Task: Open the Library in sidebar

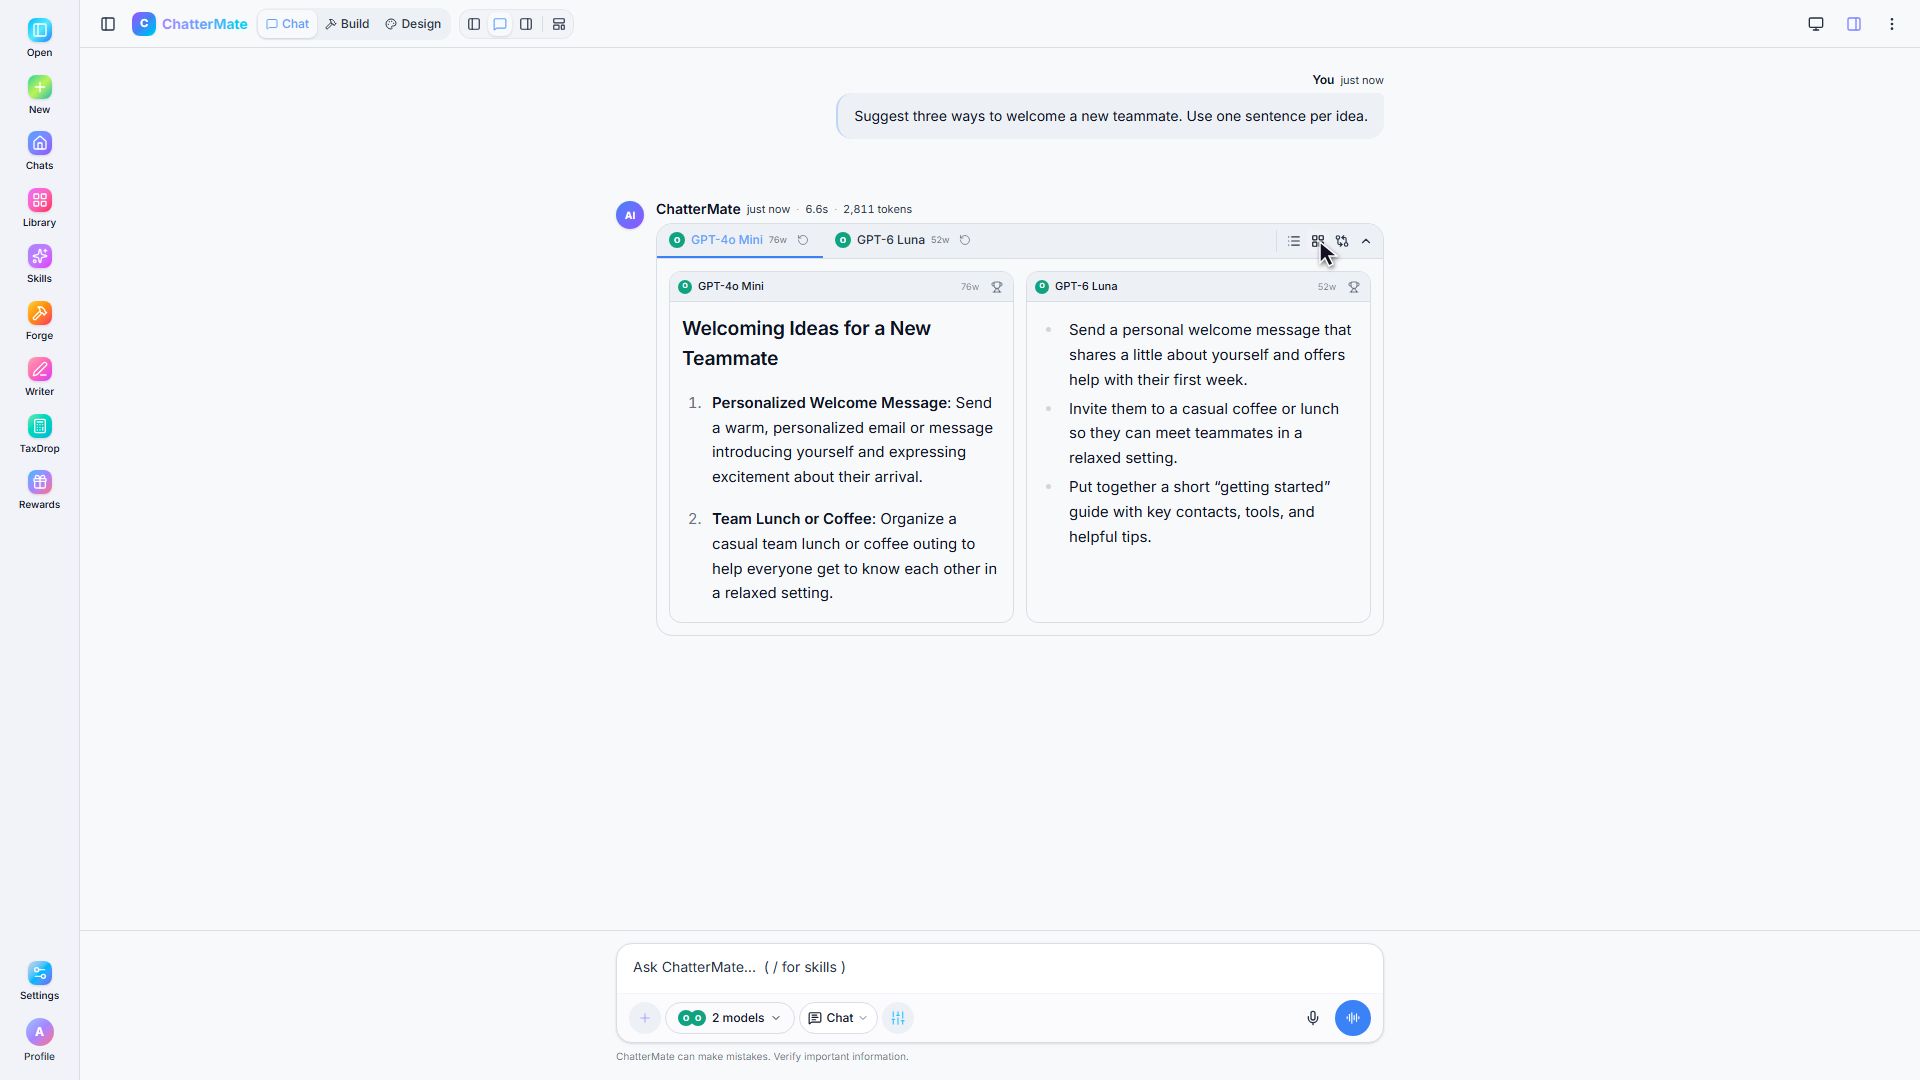Action: [x=39, y=209]
